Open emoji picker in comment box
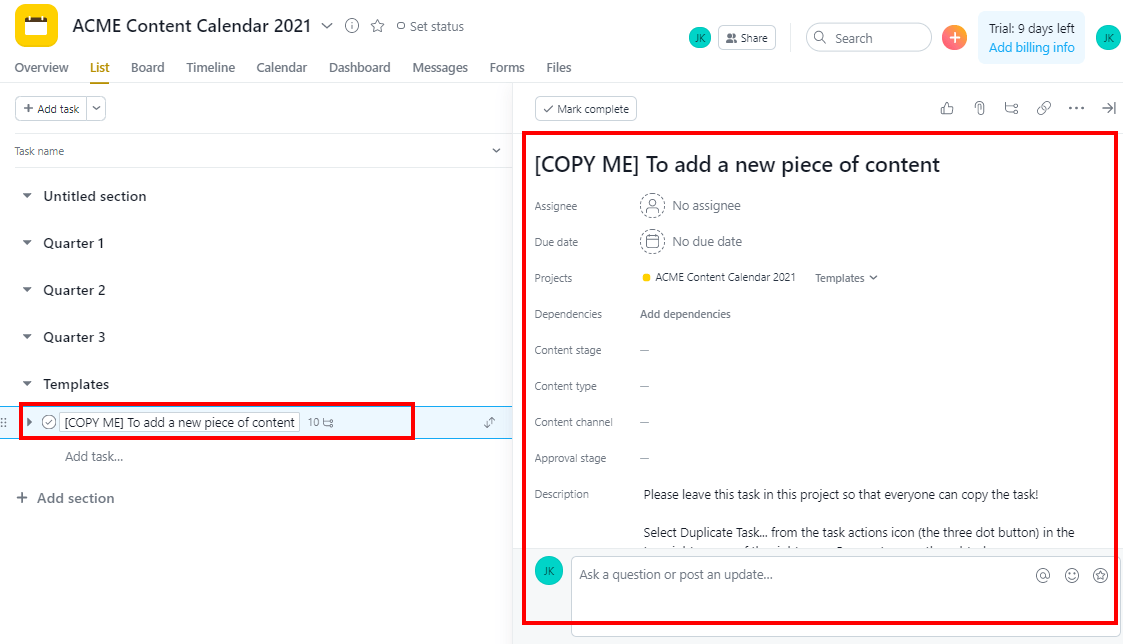 (1071, 575)
